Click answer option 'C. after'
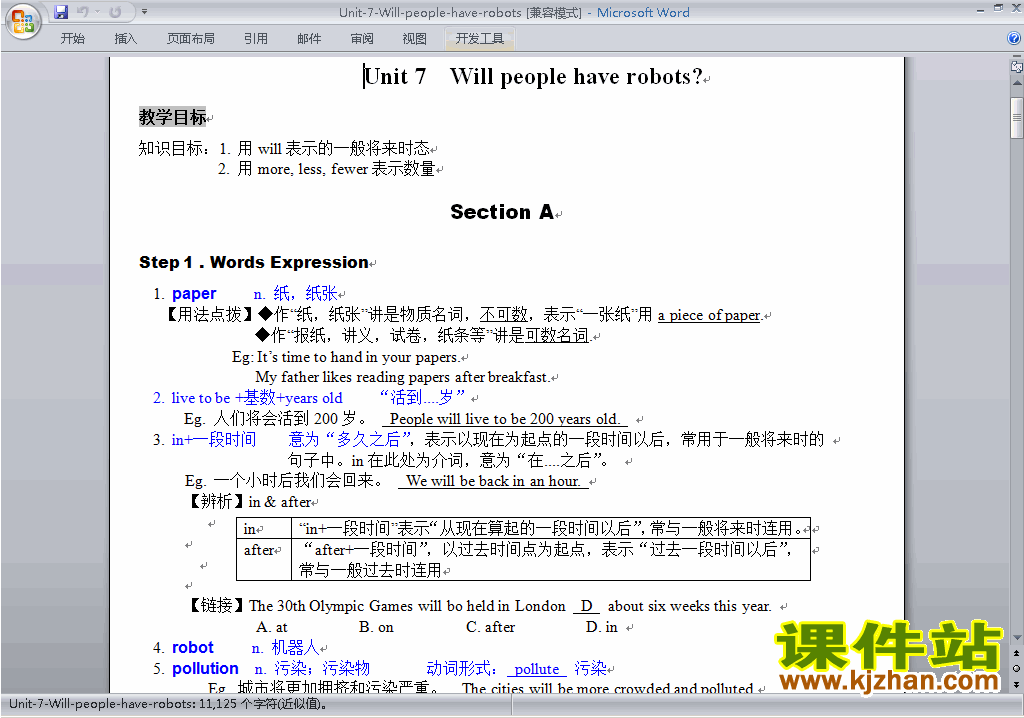1024x718 pixels. 490,627
